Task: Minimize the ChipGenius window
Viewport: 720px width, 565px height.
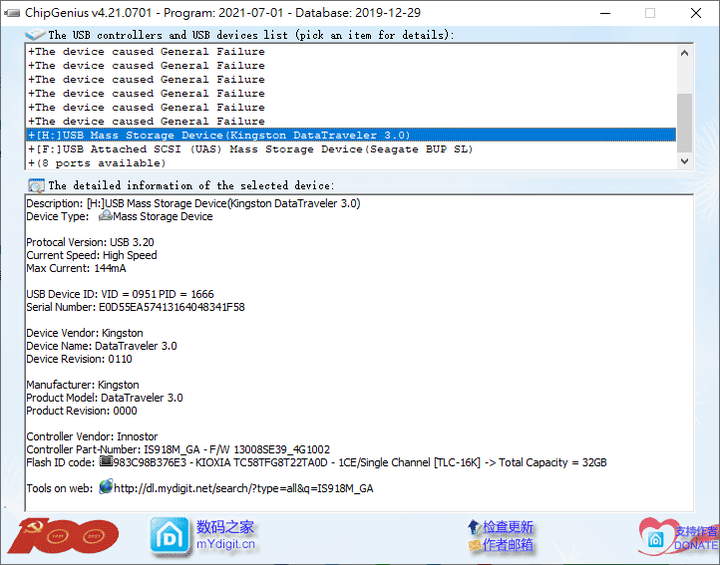Action: pyautogui.click(x=605, y=13)
